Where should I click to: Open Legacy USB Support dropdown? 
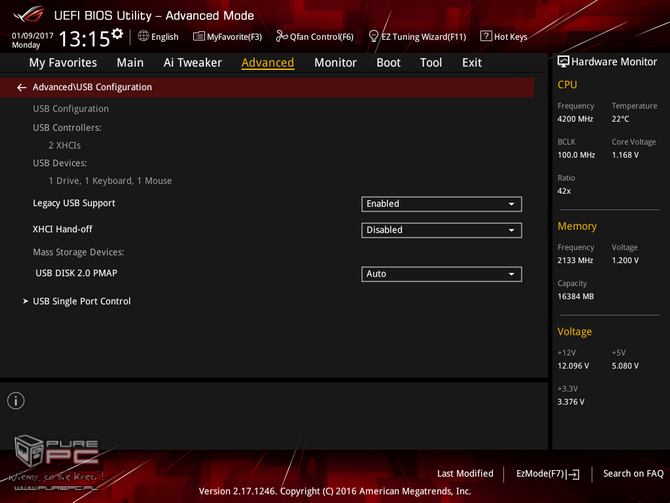pos(441,204)
